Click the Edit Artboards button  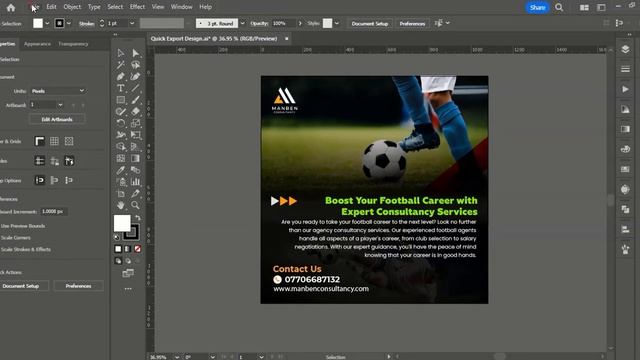coord(57,119)
